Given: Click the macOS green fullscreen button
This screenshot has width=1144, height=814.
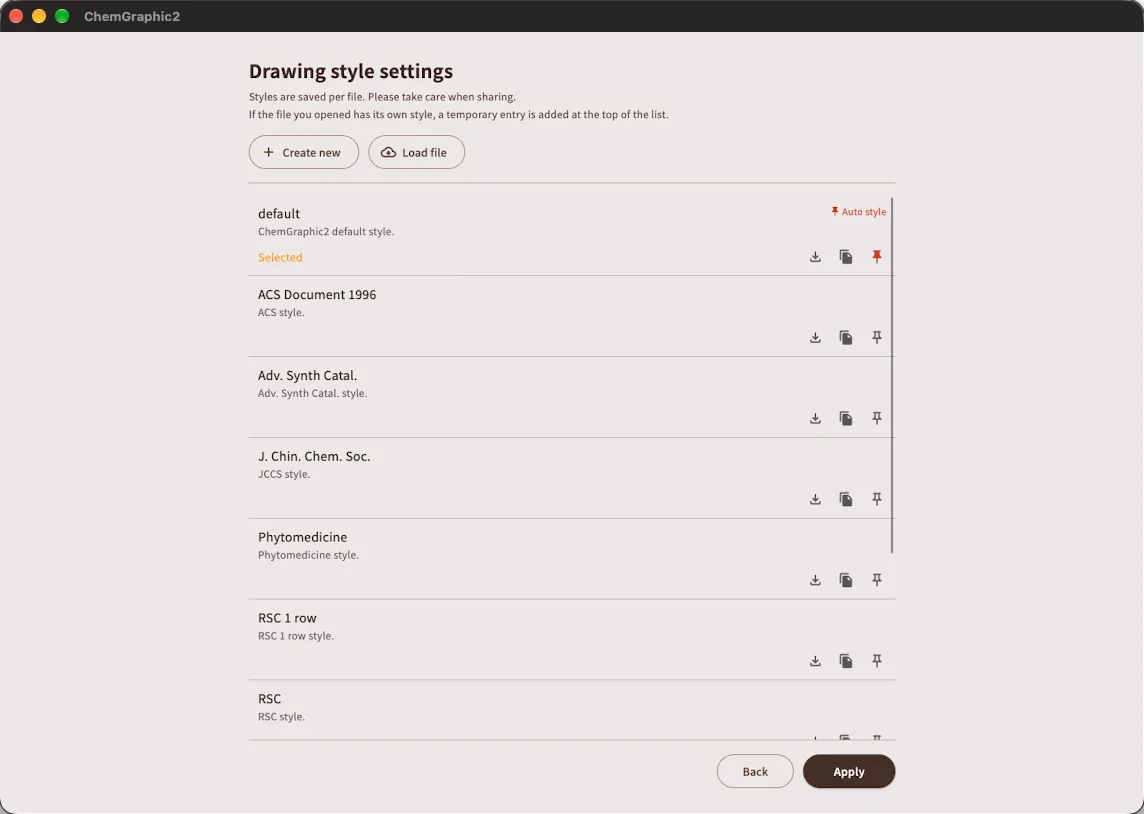Looking at the screenshot, I should 62,16.
